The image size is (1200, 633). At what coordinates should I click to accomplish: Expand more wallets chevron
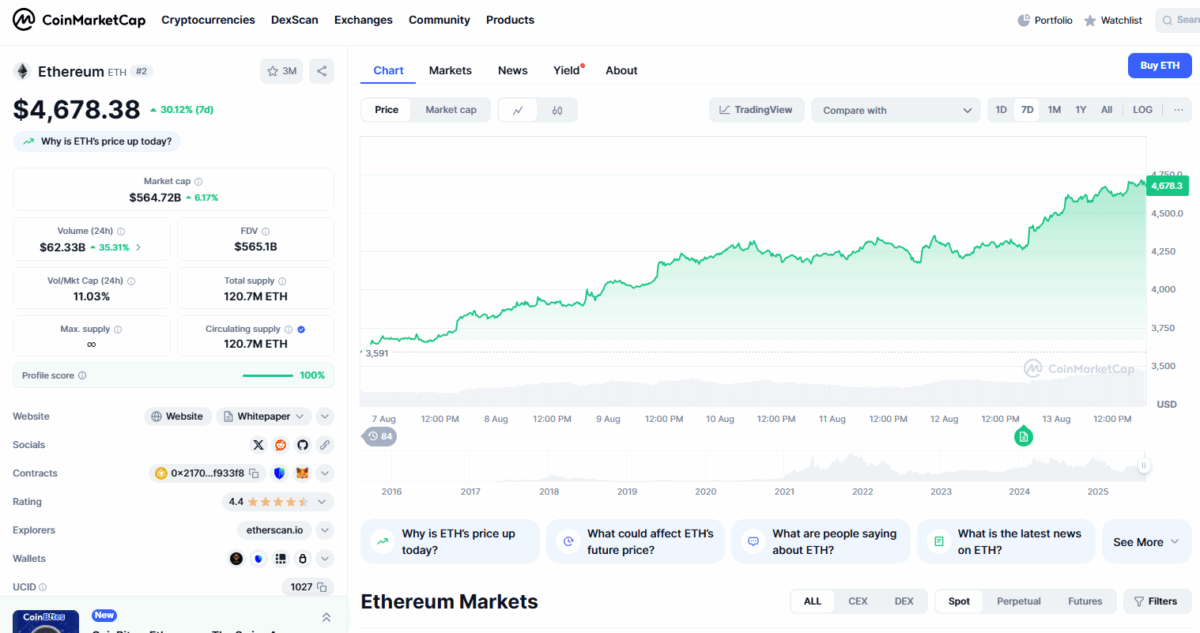pyautogui.click(x=325, y=559)
